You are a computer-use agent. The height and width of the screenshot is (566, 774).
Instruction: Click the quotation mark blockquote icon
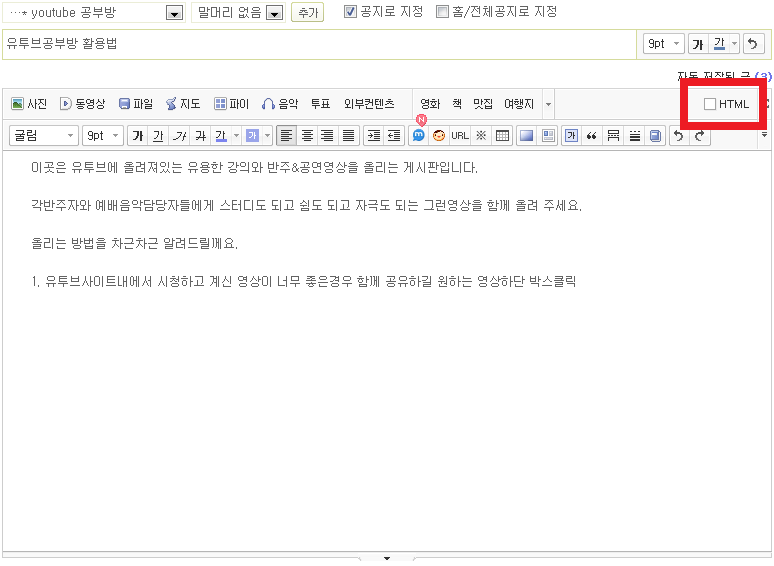tap(591, 136)
